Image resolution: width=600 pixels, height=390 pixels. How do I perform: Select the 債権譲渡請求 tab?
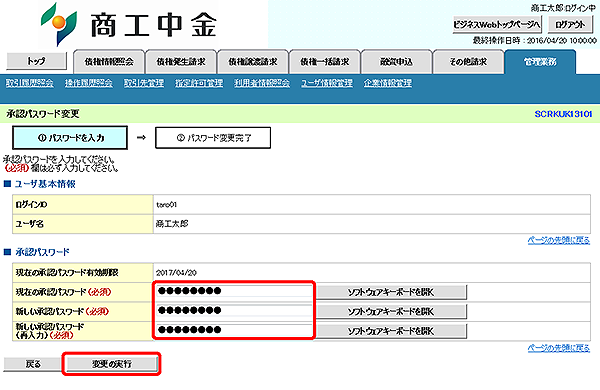click(253, 62)
